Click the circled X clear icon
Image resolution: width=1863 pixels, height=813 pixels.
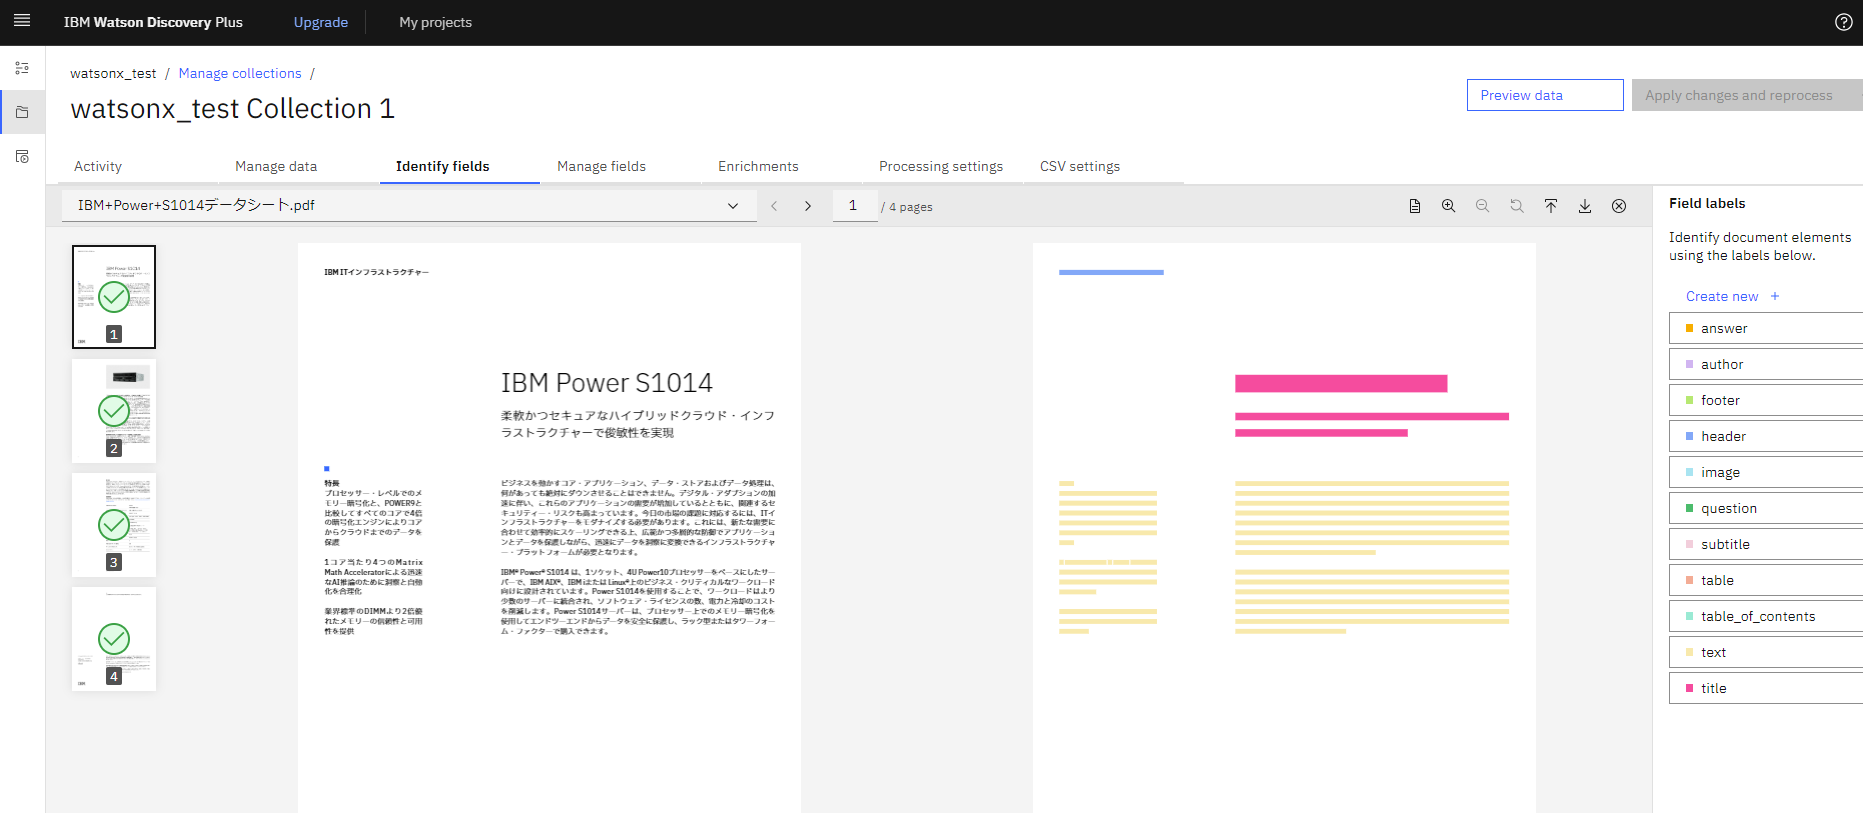tap(1618, 206)
